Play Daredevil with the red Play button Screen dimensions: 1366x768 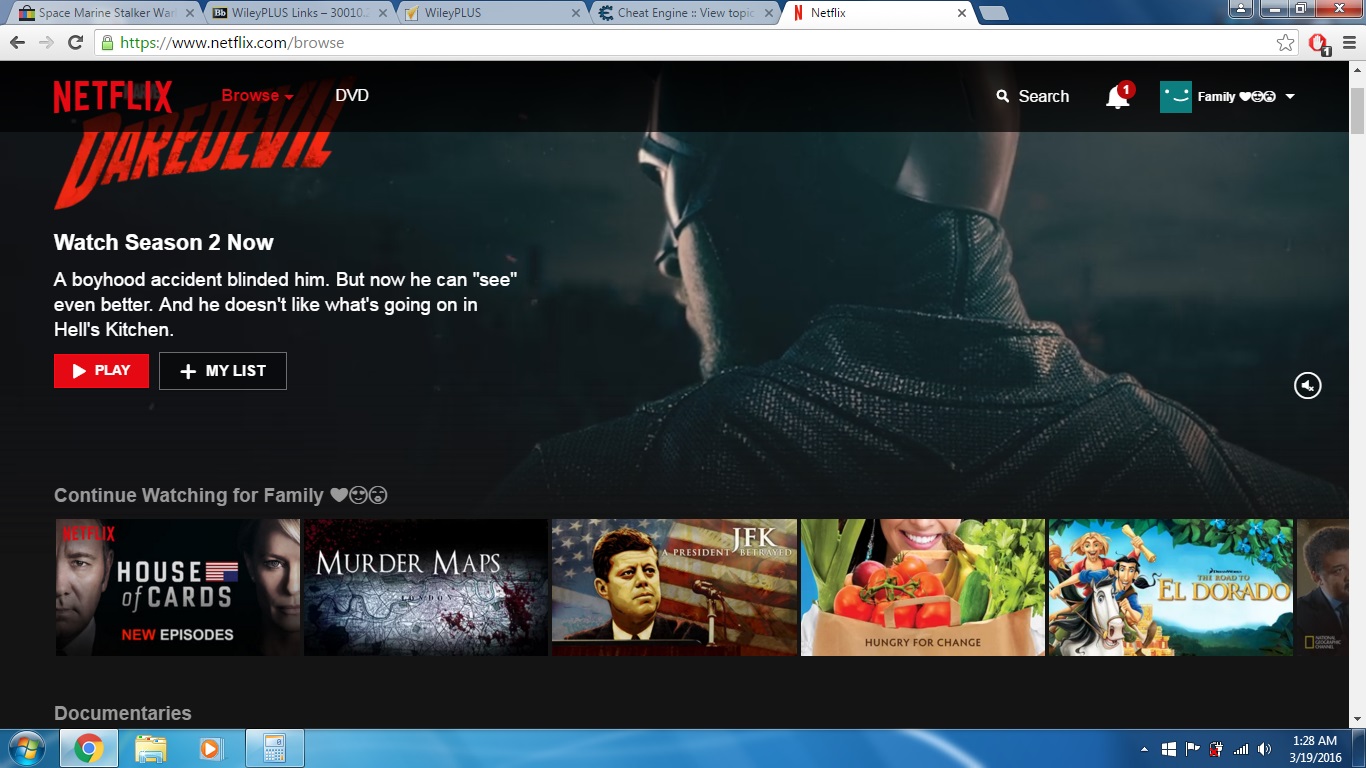point(101,371)
